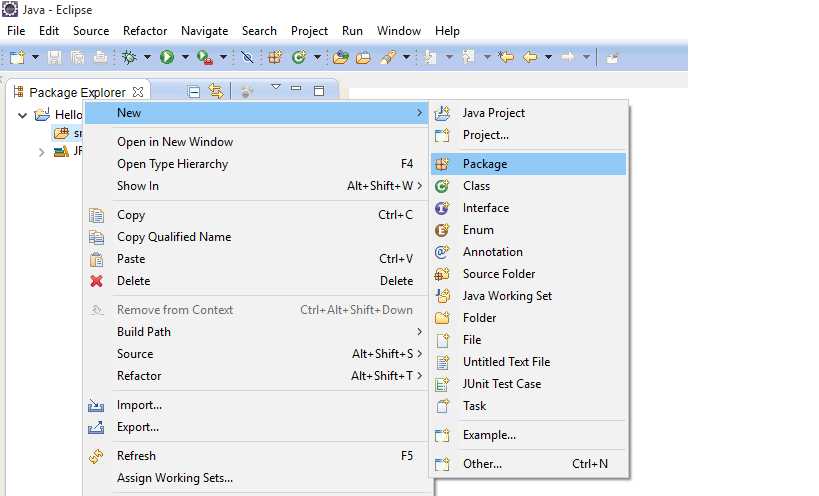Open the Package Explorer View Menu triangle
Screen dimensions: 819x496
click(x=276, y=87)
